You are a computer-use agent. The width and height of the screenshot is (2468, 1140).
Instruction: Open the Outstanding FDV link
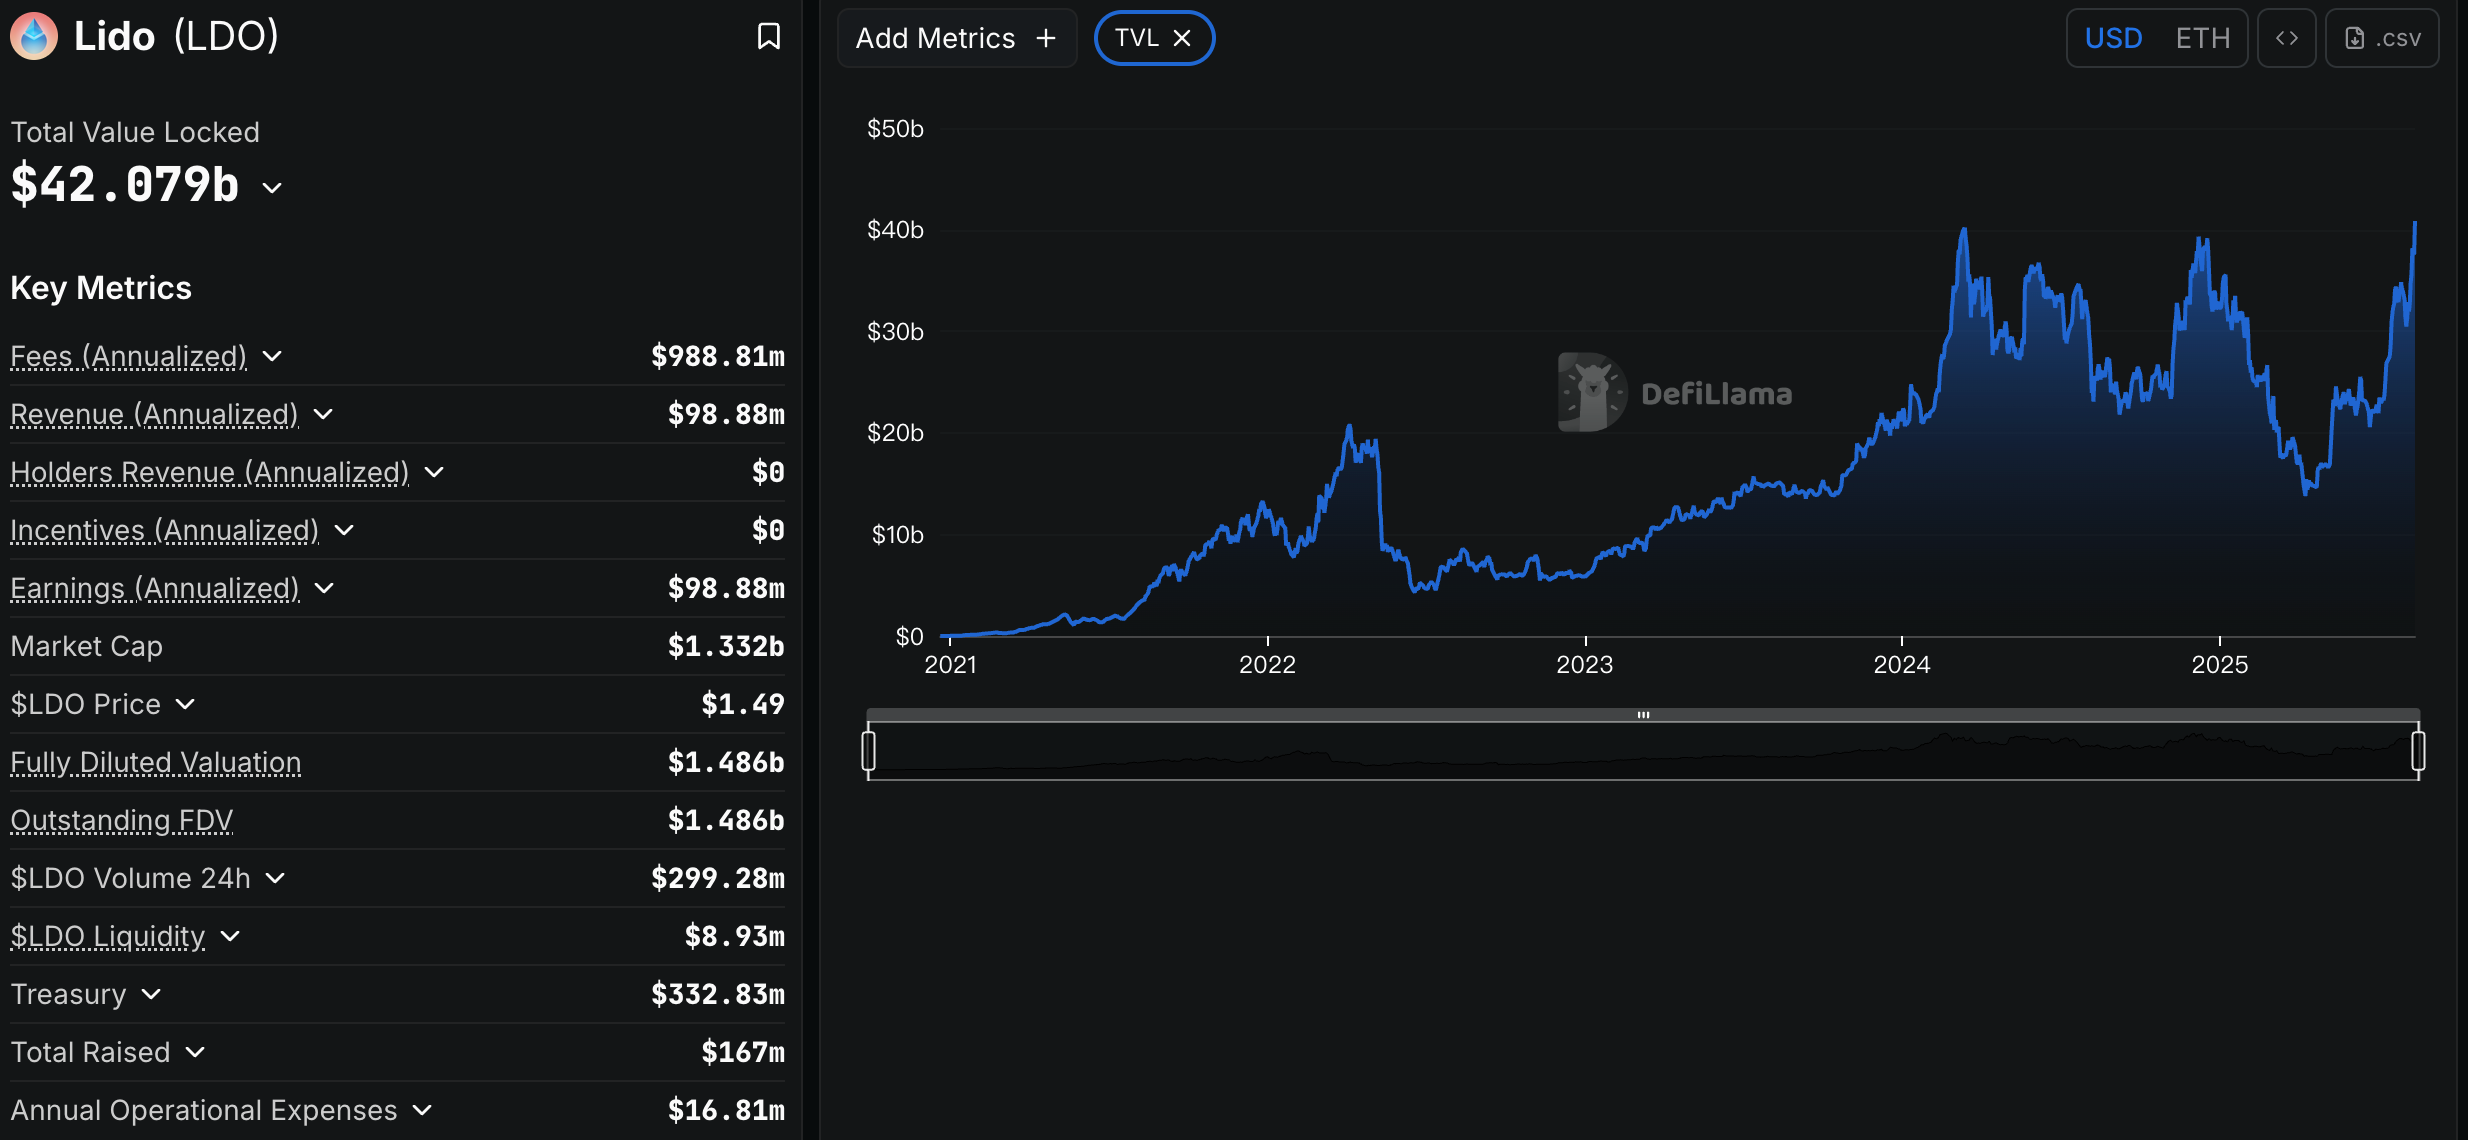[x=121, y=820]
